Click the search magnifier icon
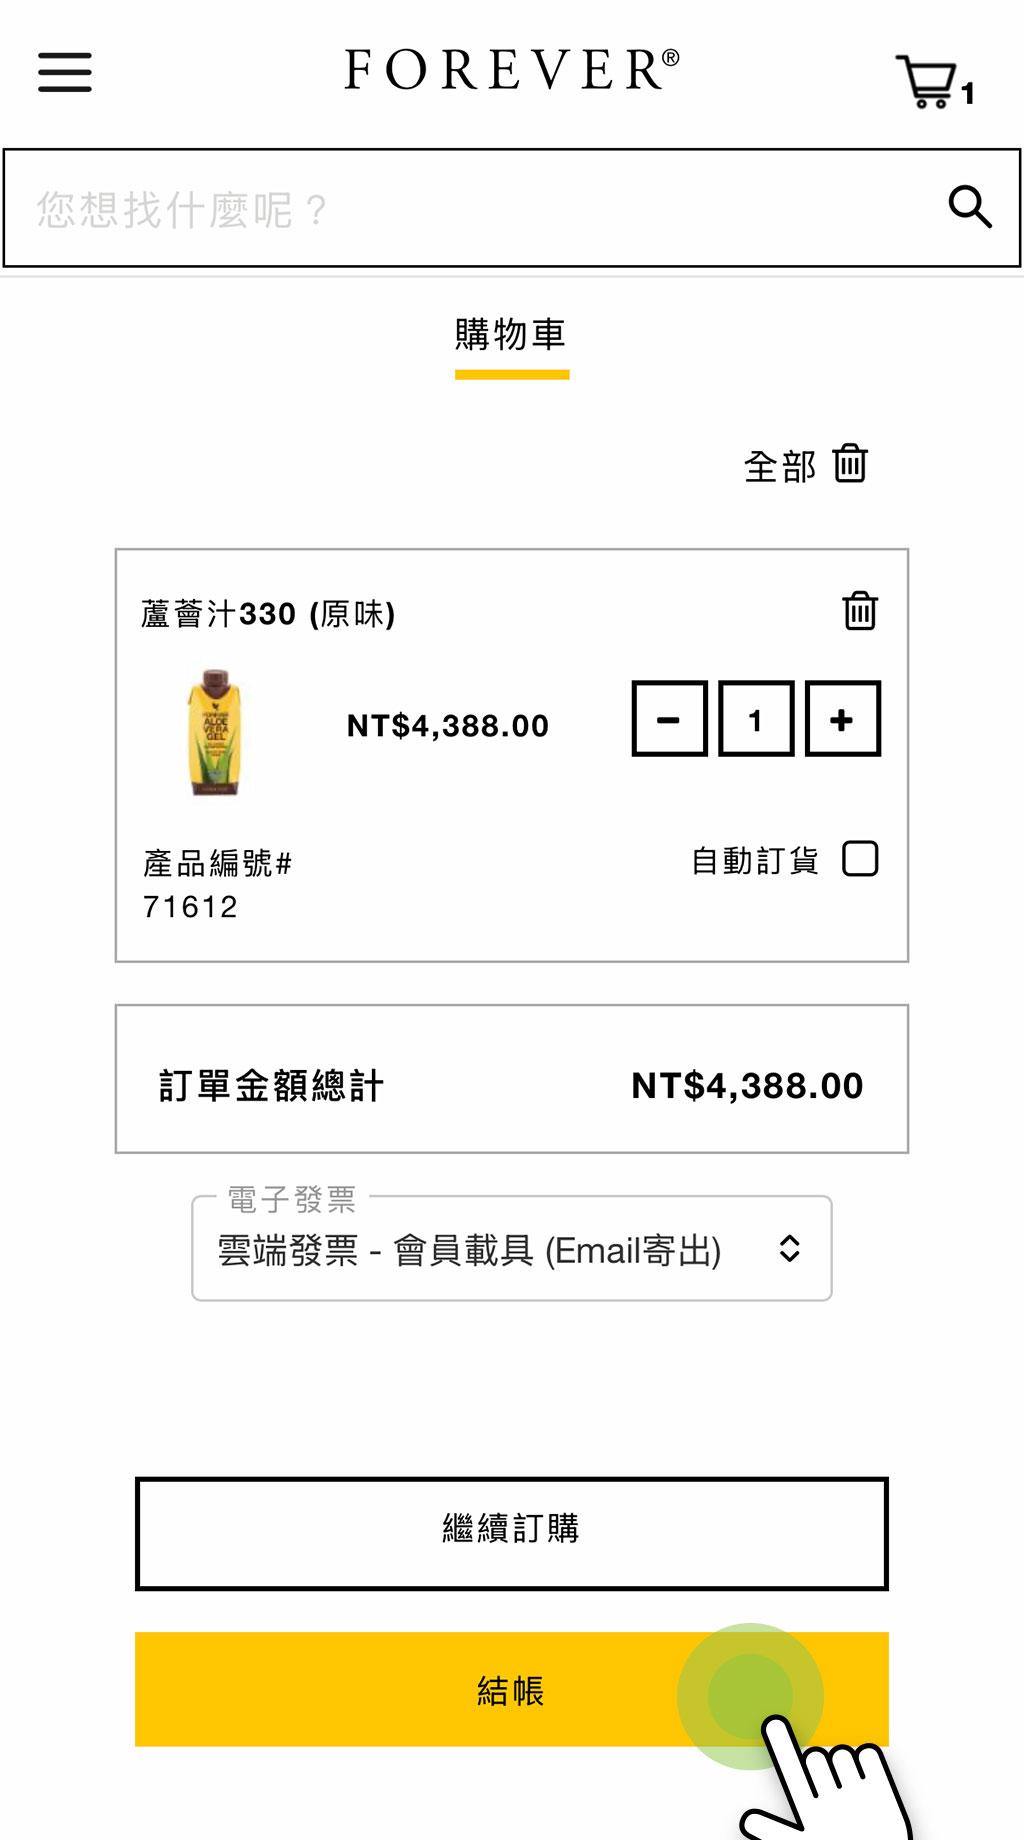Viewport: 1024px width, 1840px height. tap(969, 207)
